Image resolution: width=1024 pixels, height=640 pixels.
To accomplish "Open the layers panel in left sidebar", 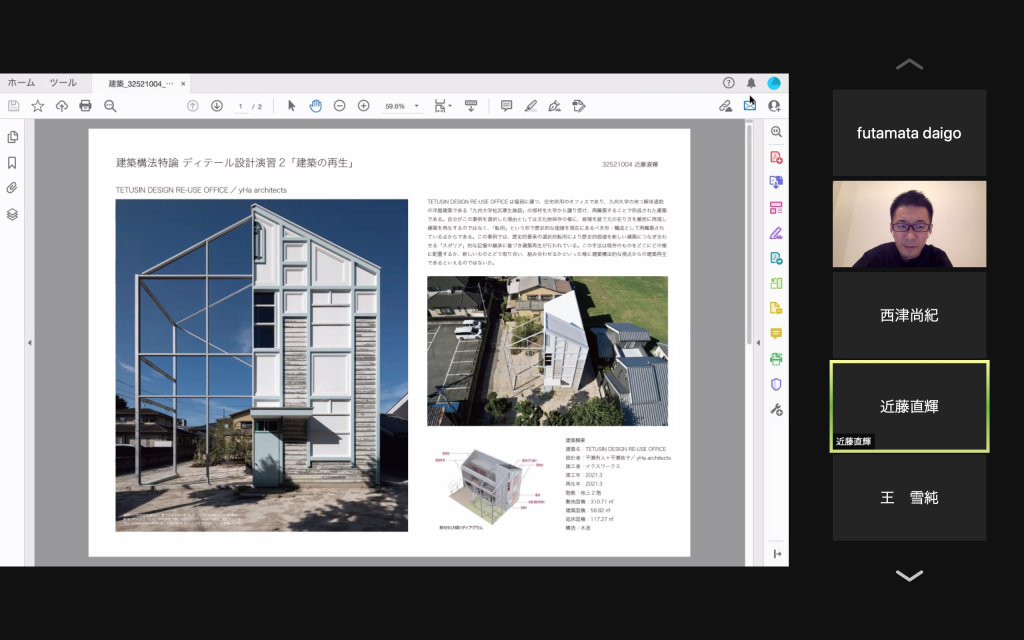I will 12,214.
